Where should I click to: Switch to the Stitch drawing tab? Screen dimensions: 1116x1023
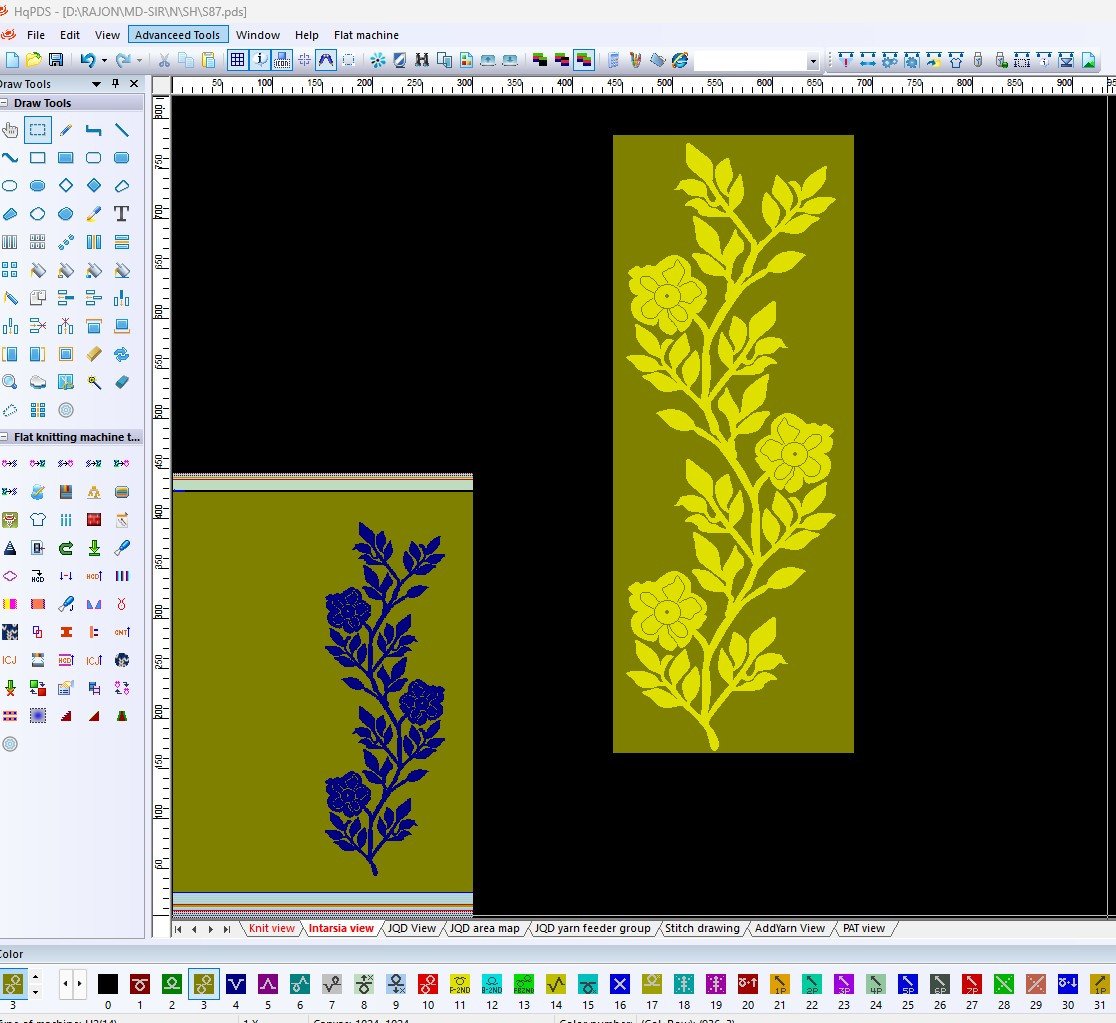pos(701,928)
